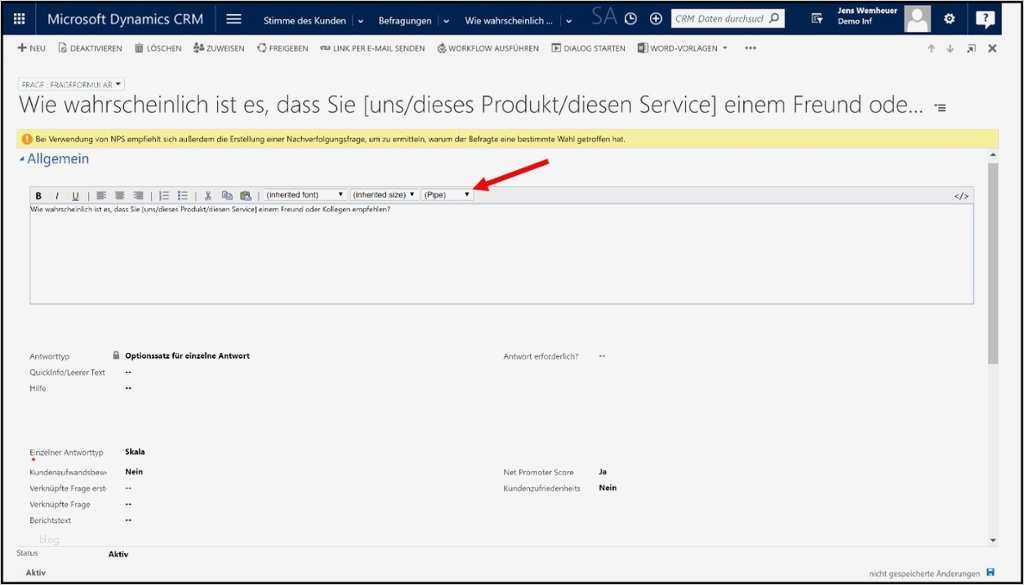Open advanced find filter icon
Viewport: 1024px width, 585px height.
point(817,19)
